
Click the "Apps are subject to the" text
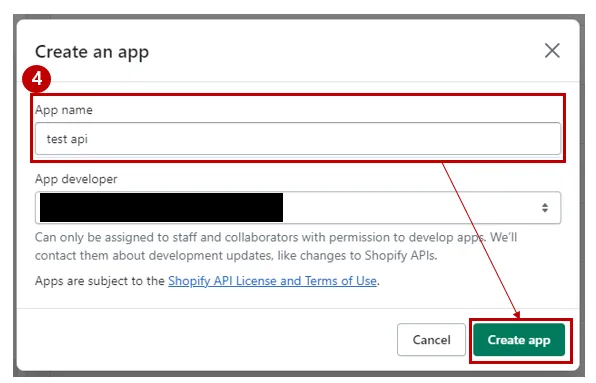click(100, 281)
